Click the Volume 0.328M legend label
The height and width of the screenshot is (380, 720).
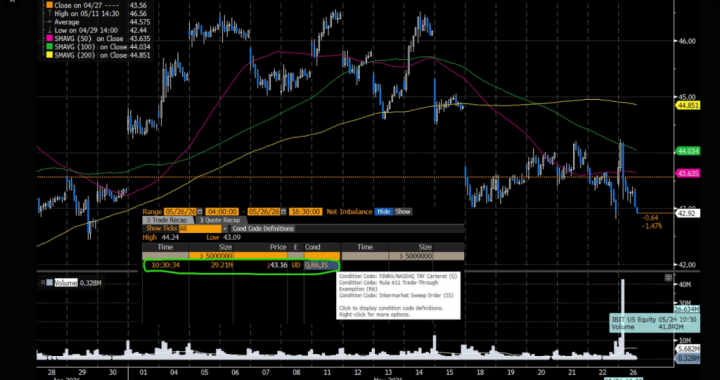[x=78, y=283]
